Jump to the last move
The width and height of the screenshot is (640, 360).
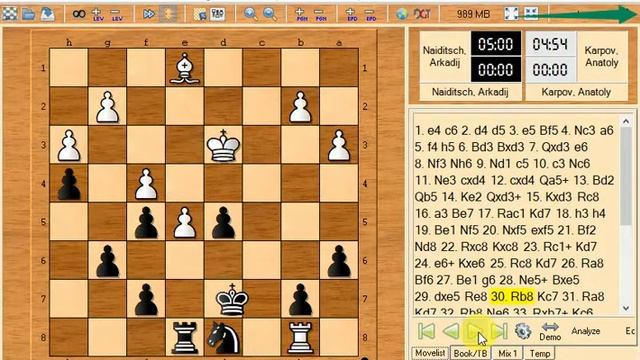[500, 331]
